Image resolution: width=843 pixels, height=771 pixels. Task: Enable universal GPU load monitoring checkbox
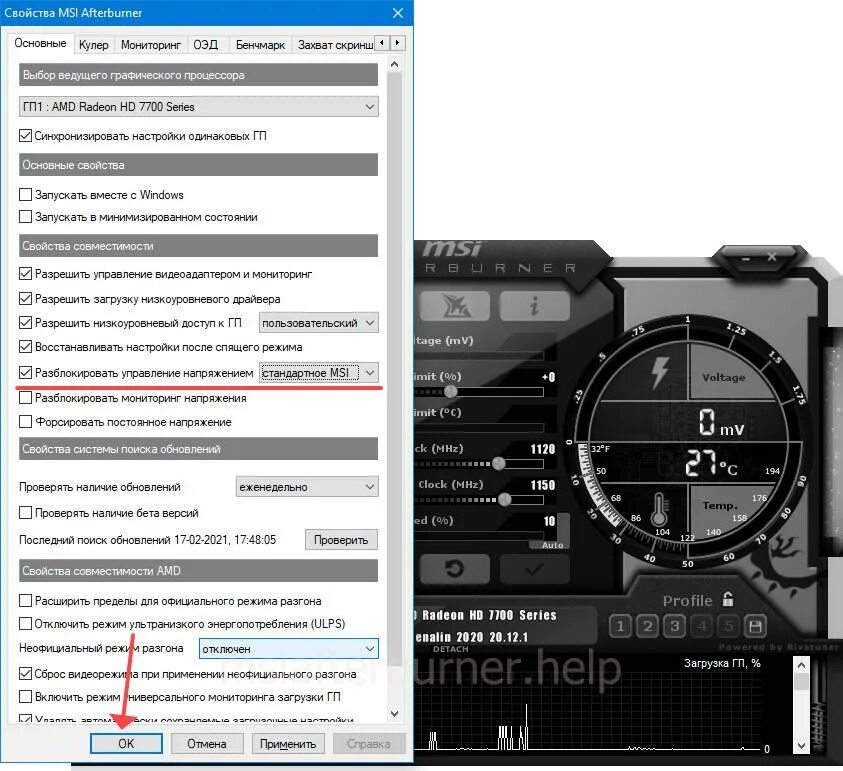pos(25,696)
